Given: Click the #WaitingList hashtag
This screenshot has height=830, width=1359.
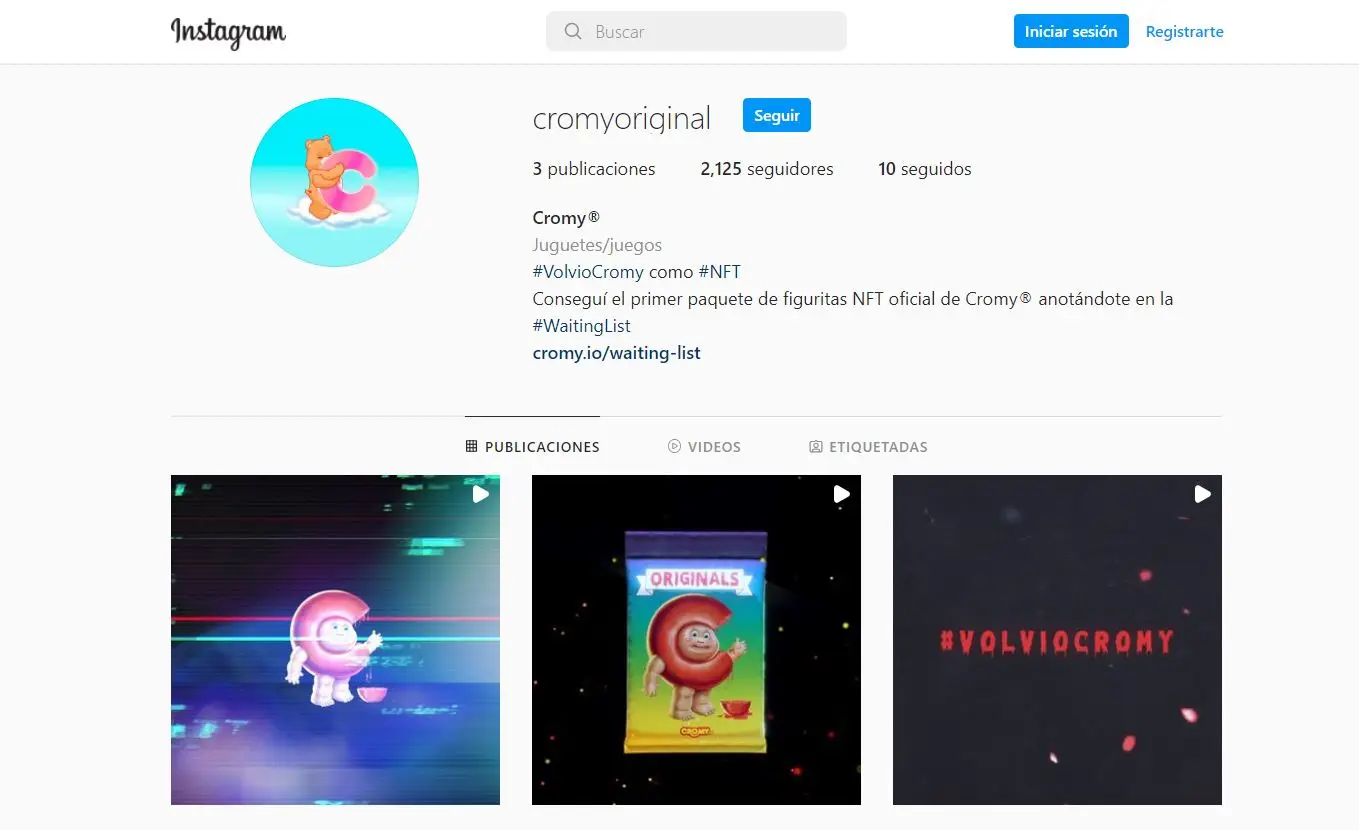Looking at the screenshot, I should pyautogui.click(x=582, y=326).
